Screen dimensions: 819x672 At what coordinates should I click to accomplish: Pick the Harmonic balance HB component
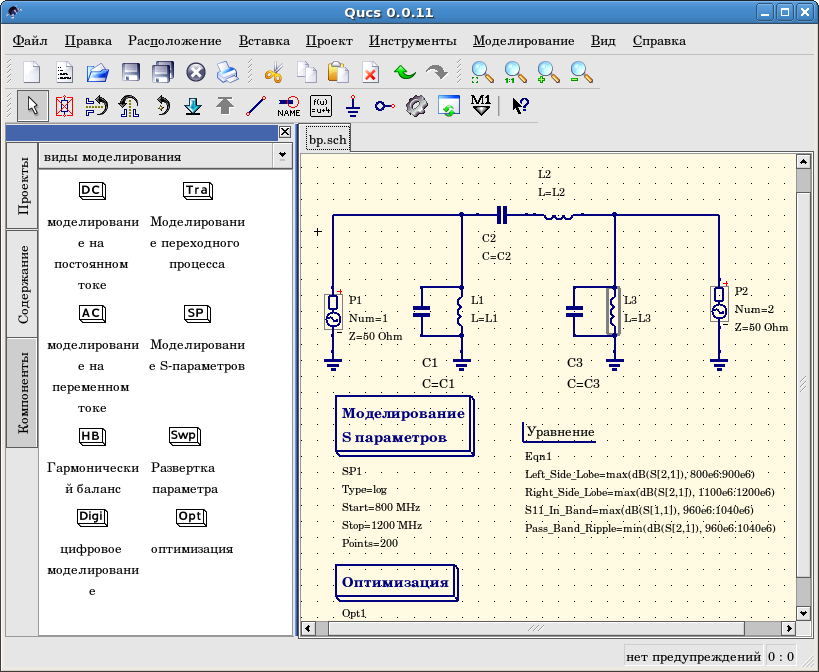pyautogui.click(x=92, y=436)
